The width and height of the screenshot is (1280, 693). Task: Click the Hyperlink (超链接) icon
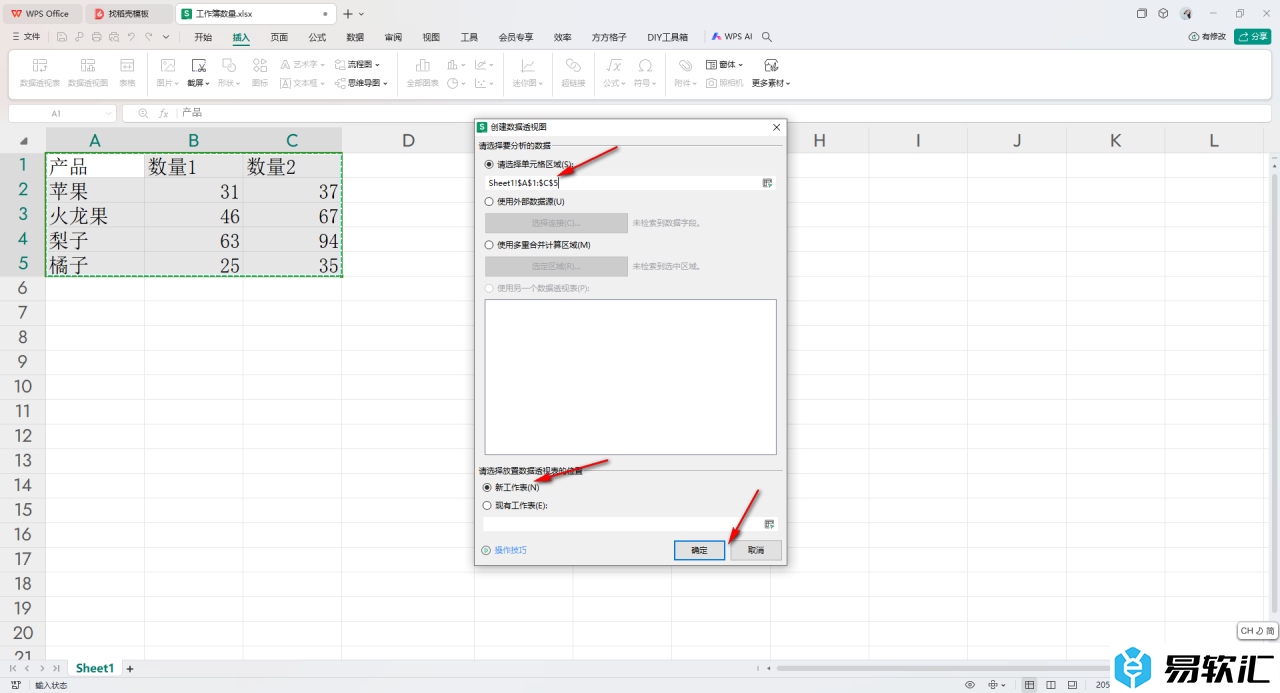pos(573,65)
